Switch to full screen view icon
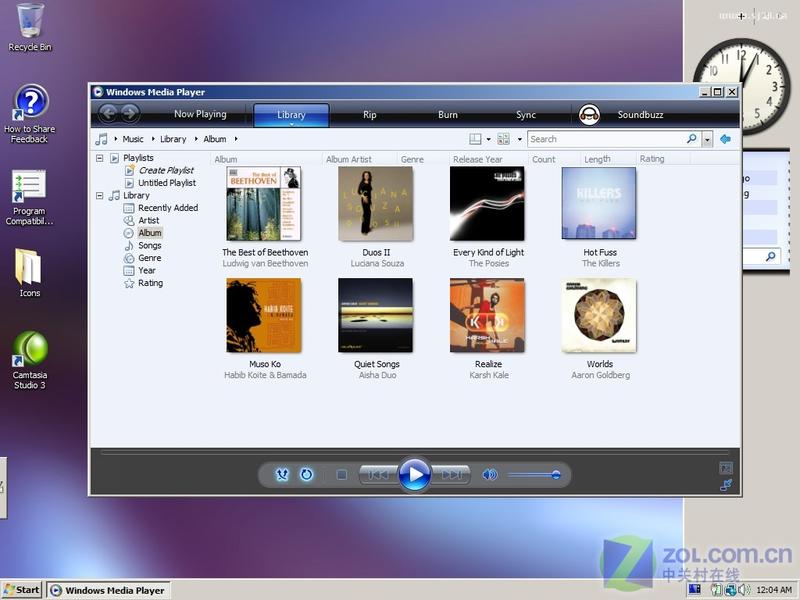Image resolution: width=800 pixels, height=600 pixels. tap(726, 468)
